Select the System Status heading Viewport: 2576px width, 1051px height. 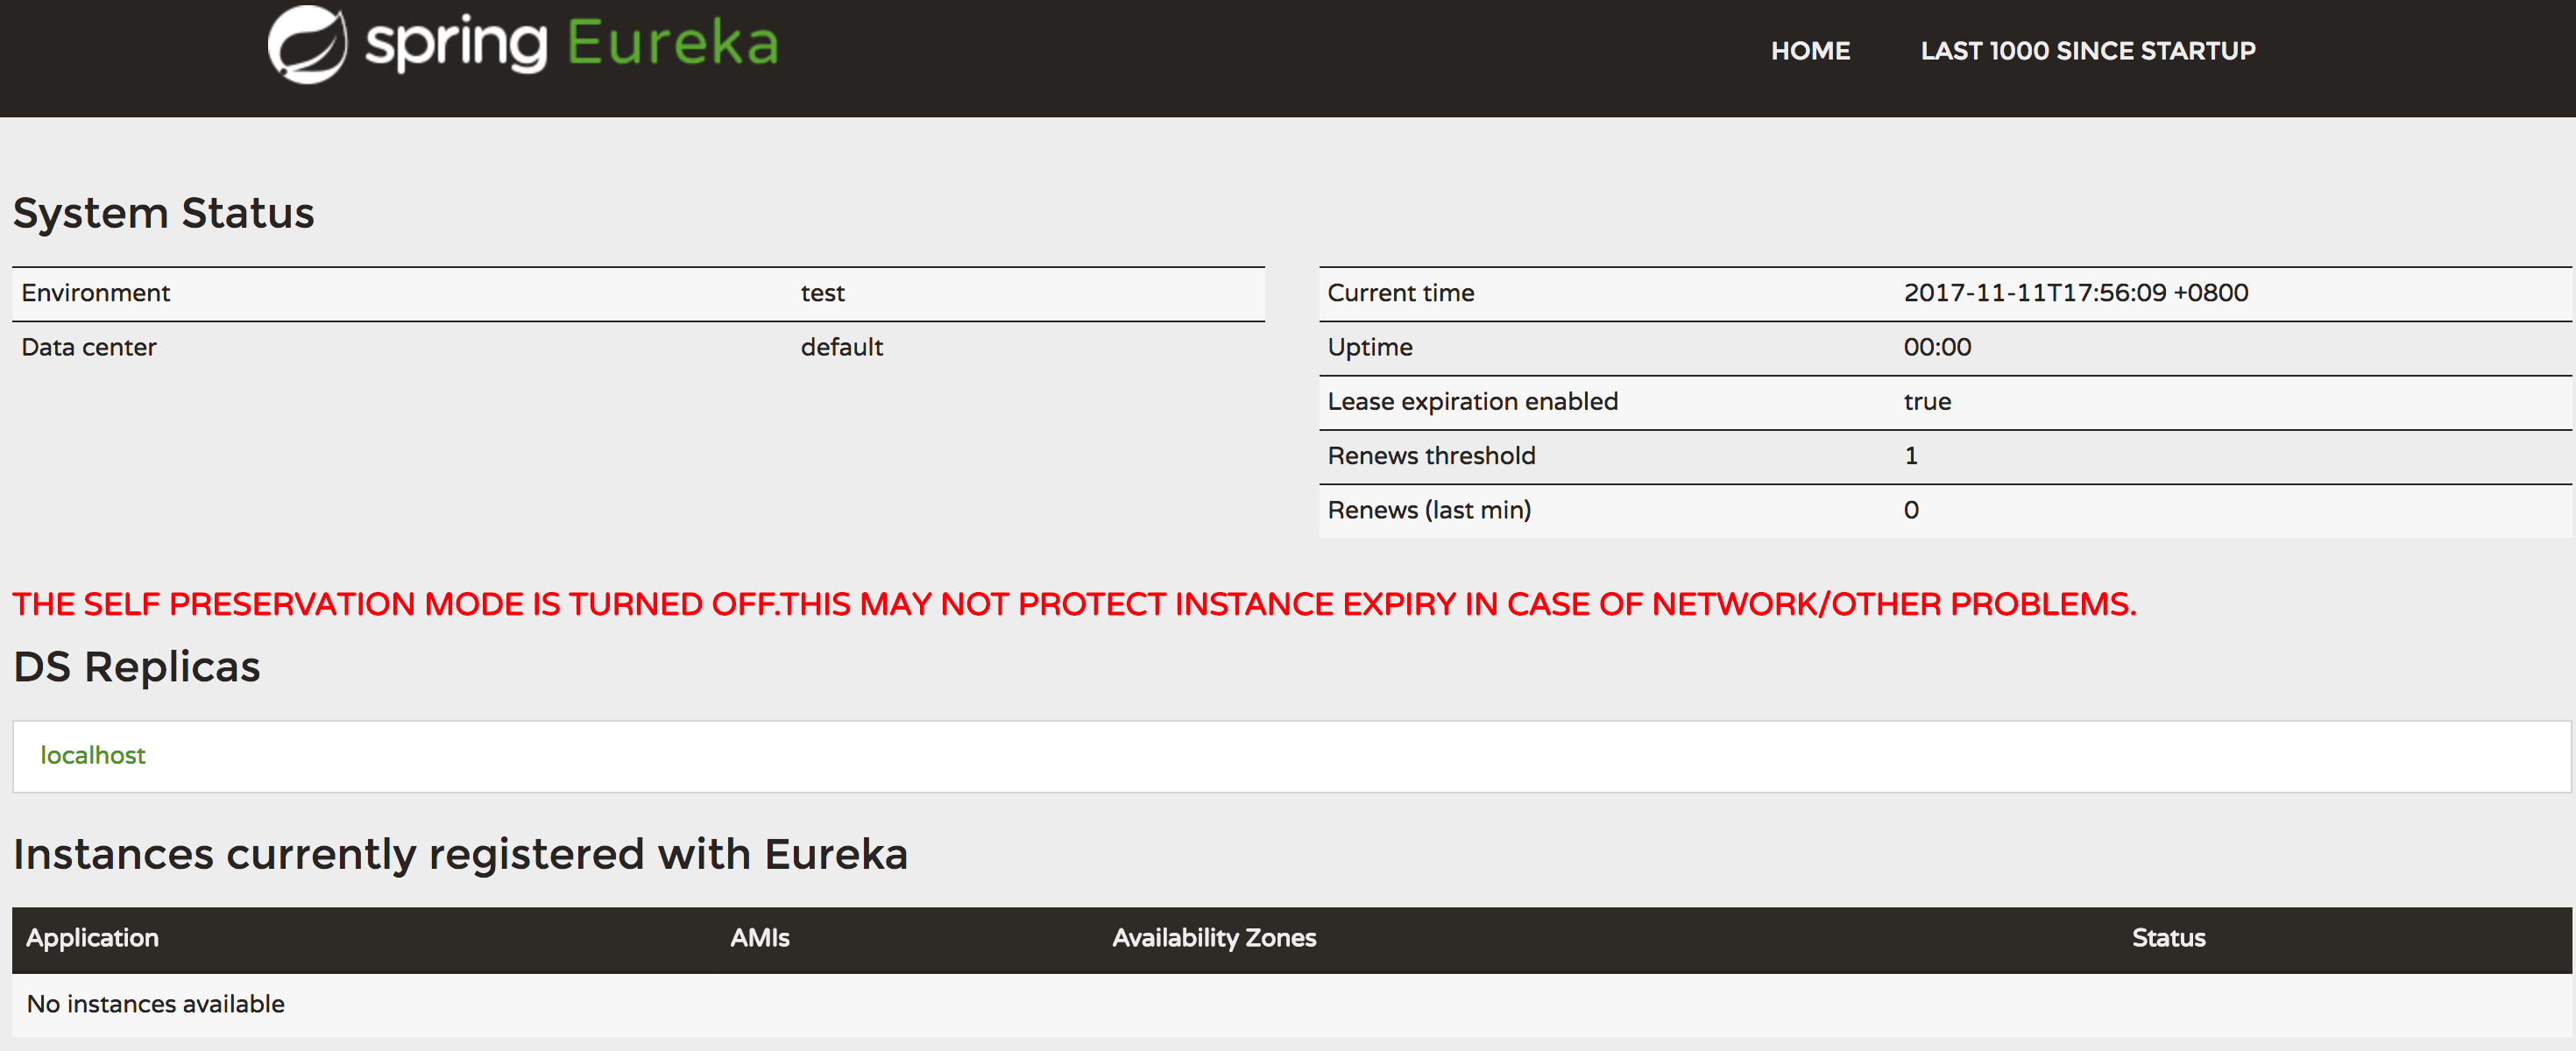163,213
